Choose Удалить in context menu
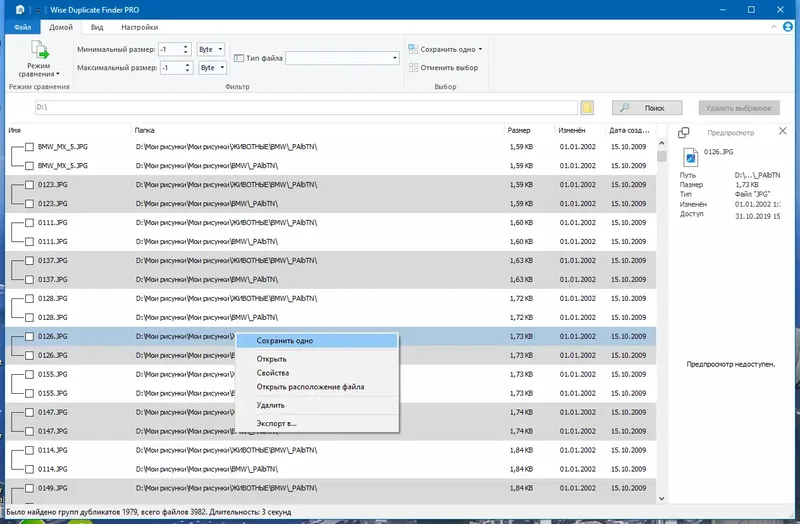 point(317,405)
